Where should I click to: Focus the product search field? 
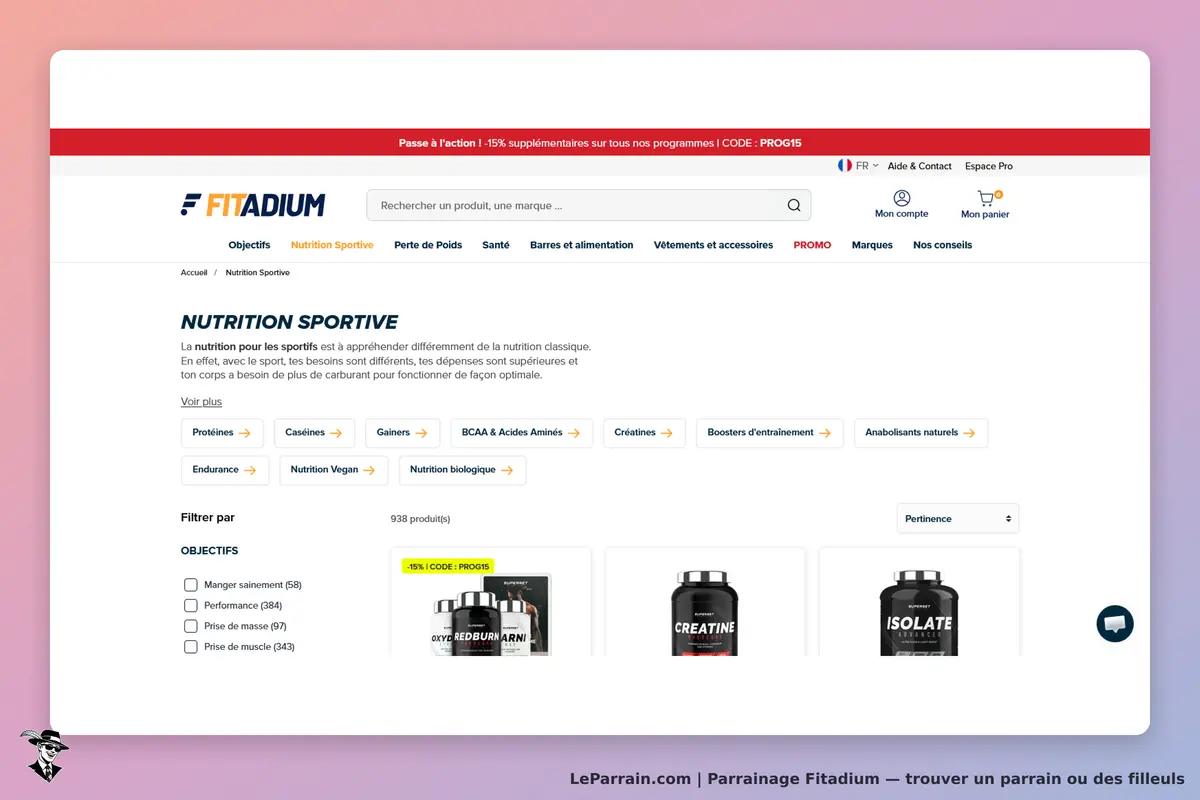tap(589, 205)
